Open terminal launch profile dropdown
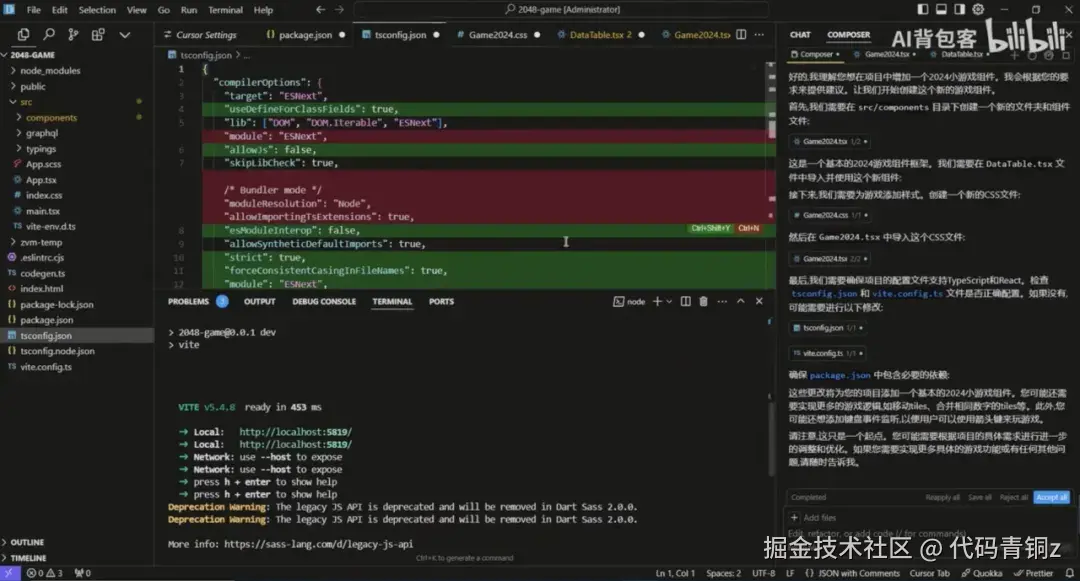 click(669, 302)
